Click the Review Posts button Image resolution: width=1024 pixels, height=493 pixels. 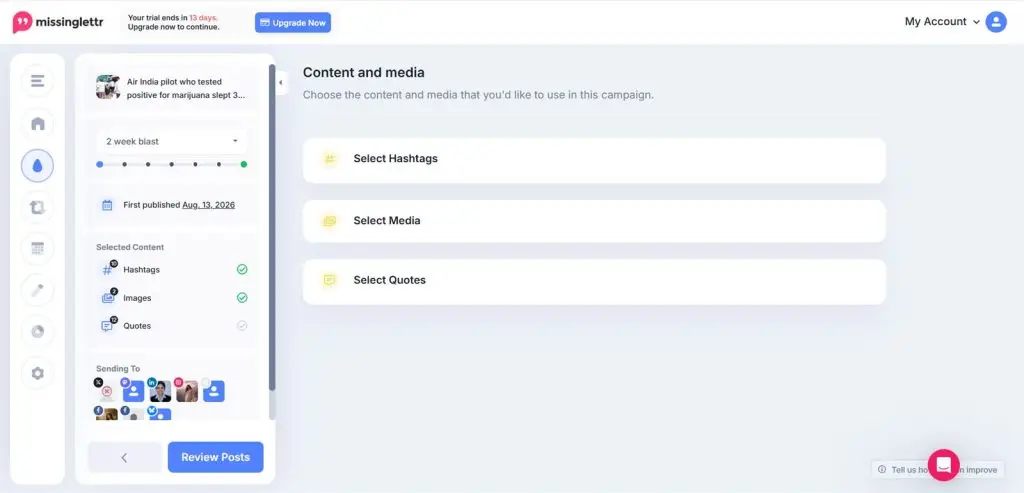(x=216, y=457)
